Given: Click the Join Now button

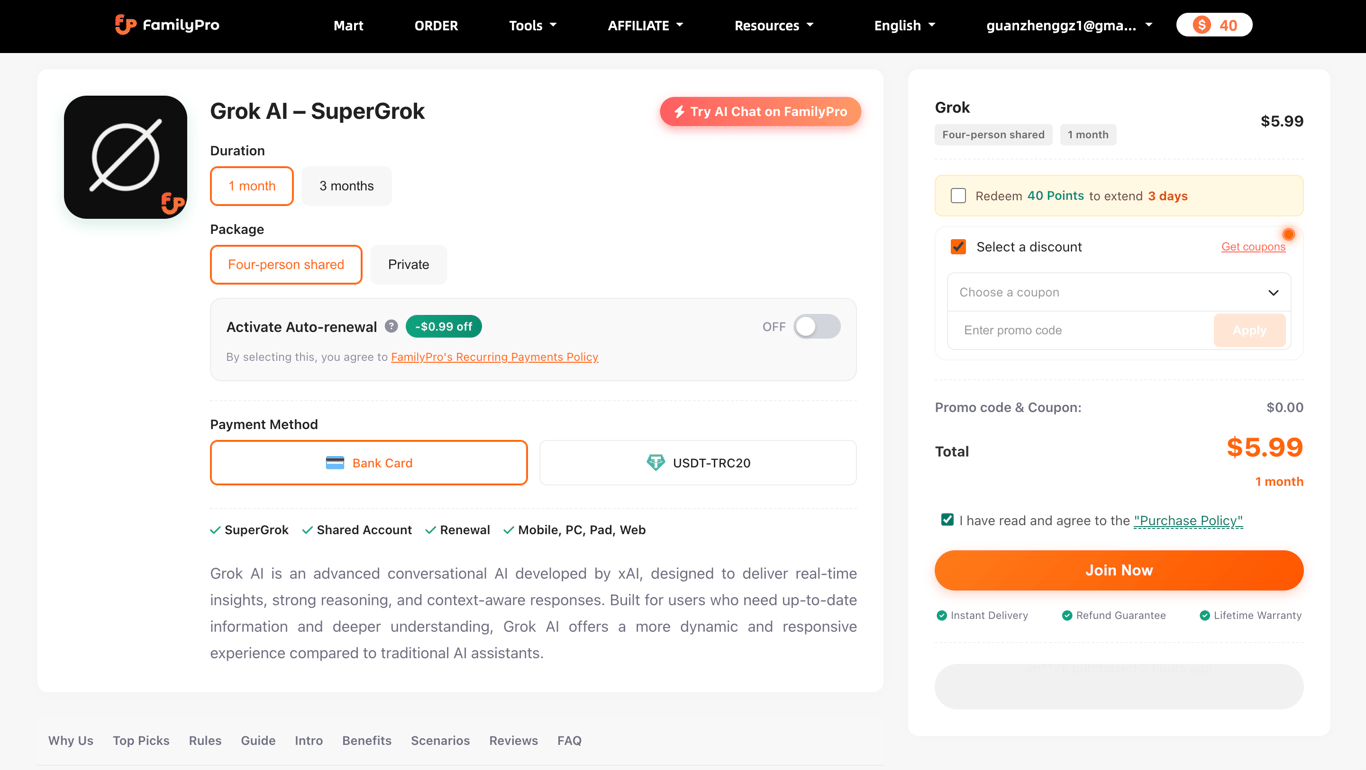Looking at the screenshot, I should click(x=1119, y=570).
